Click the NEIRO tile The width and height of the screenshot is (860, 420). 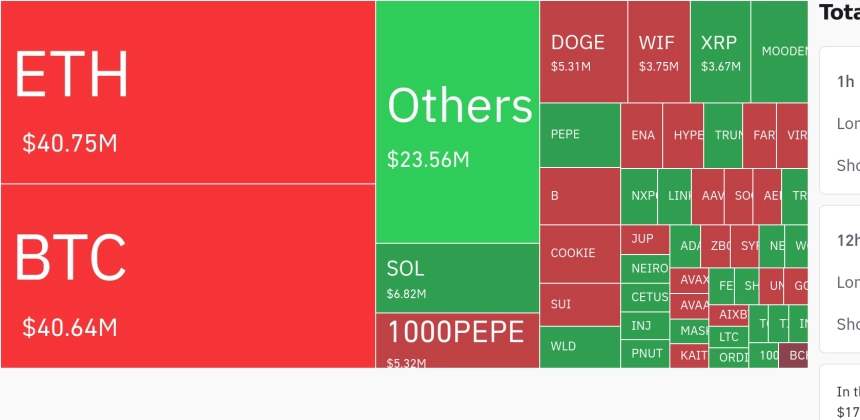click(645, 269)
